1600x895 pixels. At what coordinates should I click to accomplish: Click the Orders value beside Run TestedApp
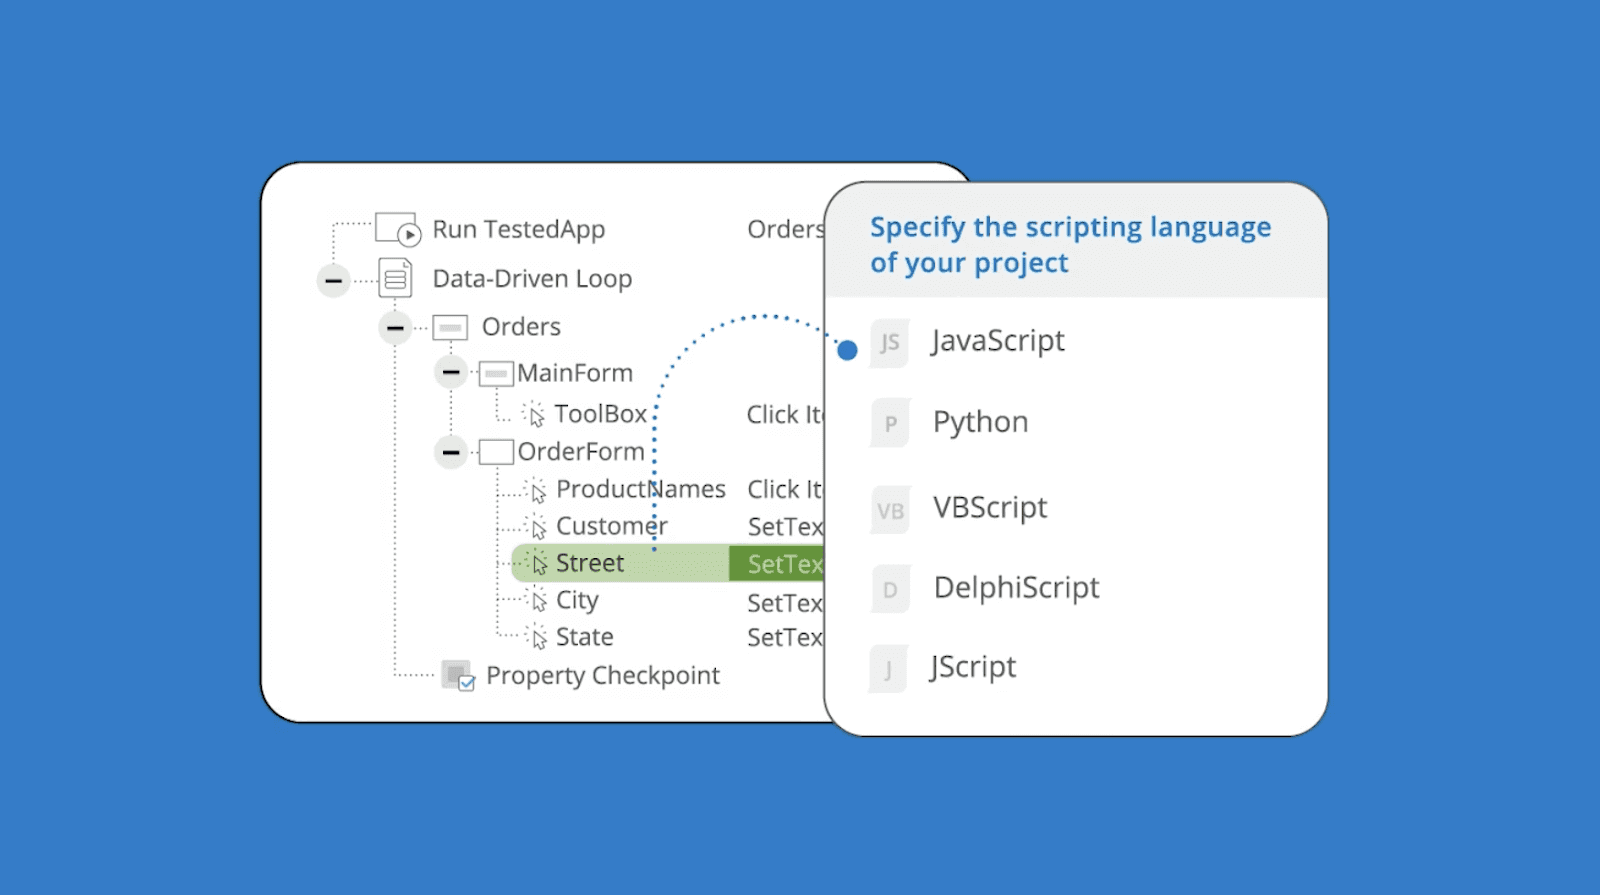coord(785,230)
